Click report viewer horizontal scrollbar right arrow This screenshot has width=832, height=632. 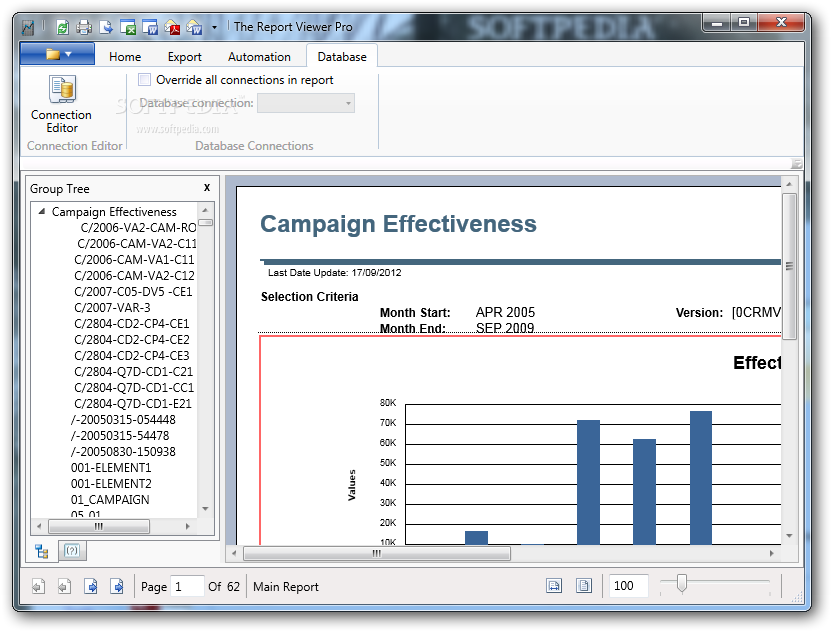click(x=772, y=553)
